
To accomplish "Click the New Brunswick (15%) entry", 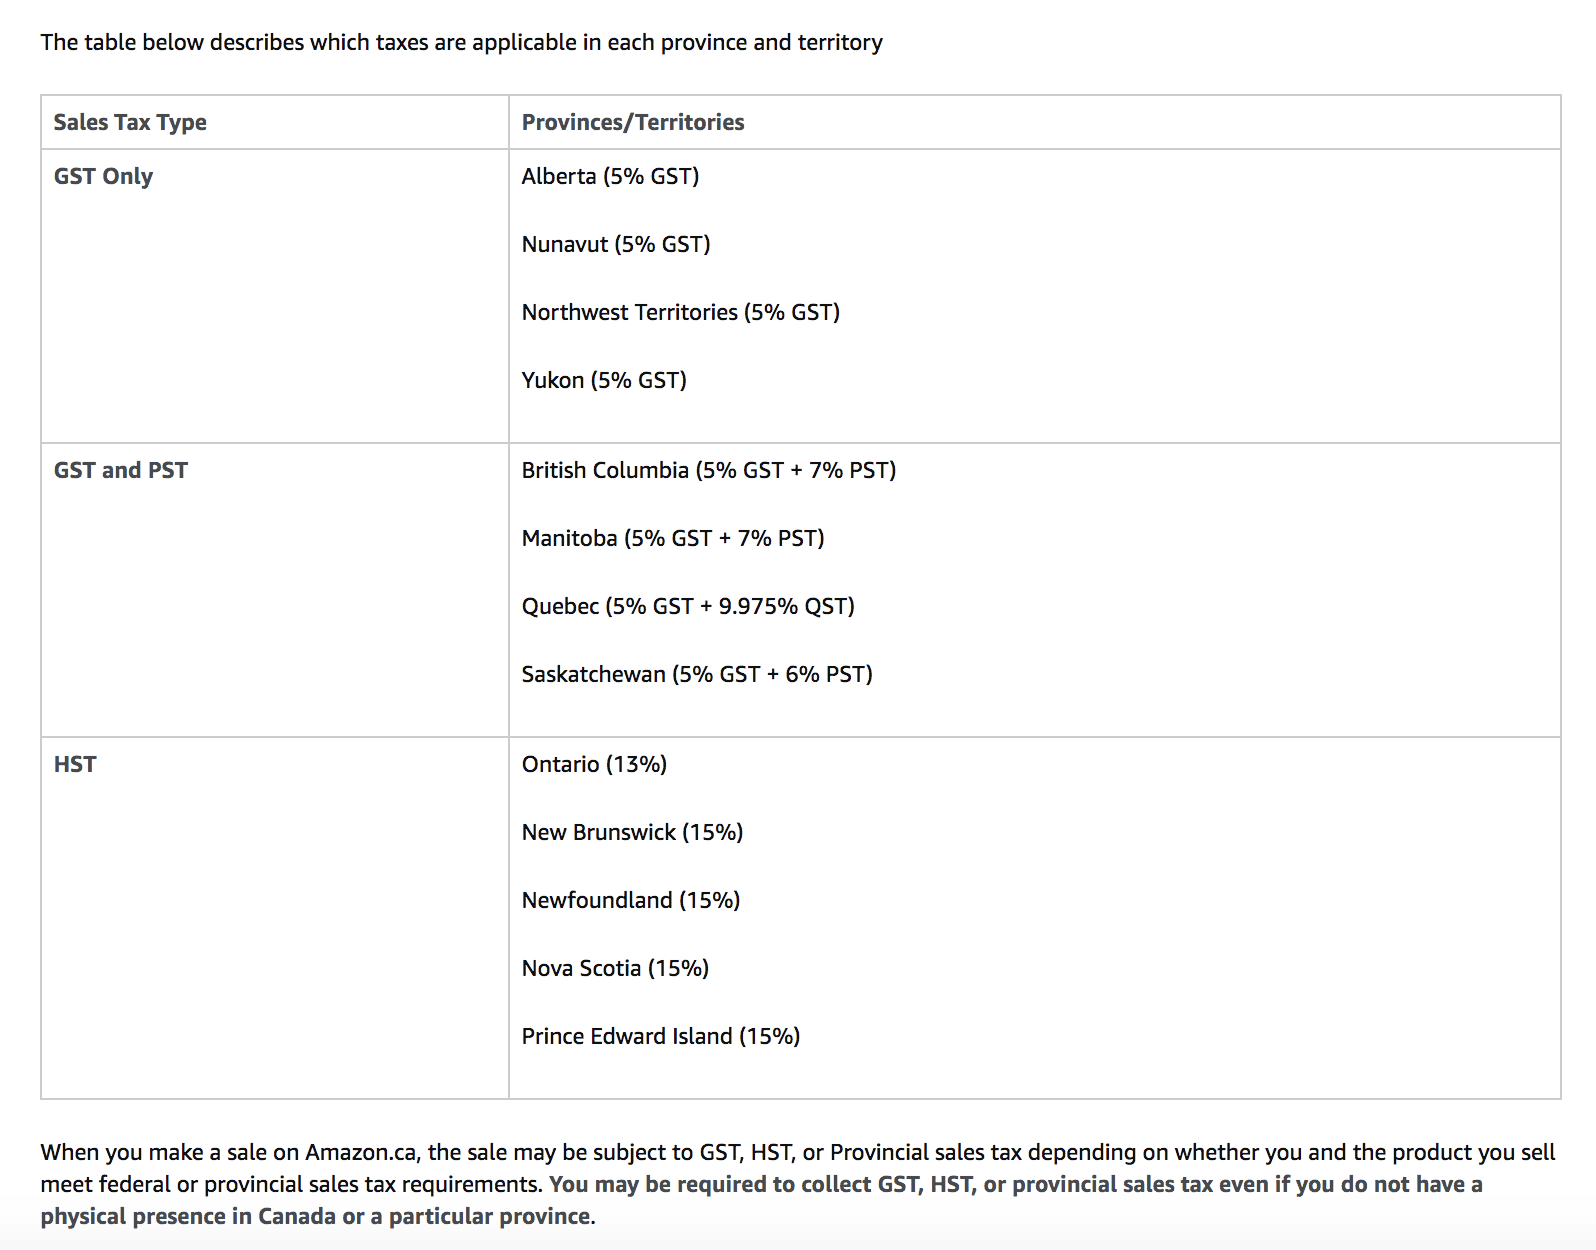I will tap(632, 832).
